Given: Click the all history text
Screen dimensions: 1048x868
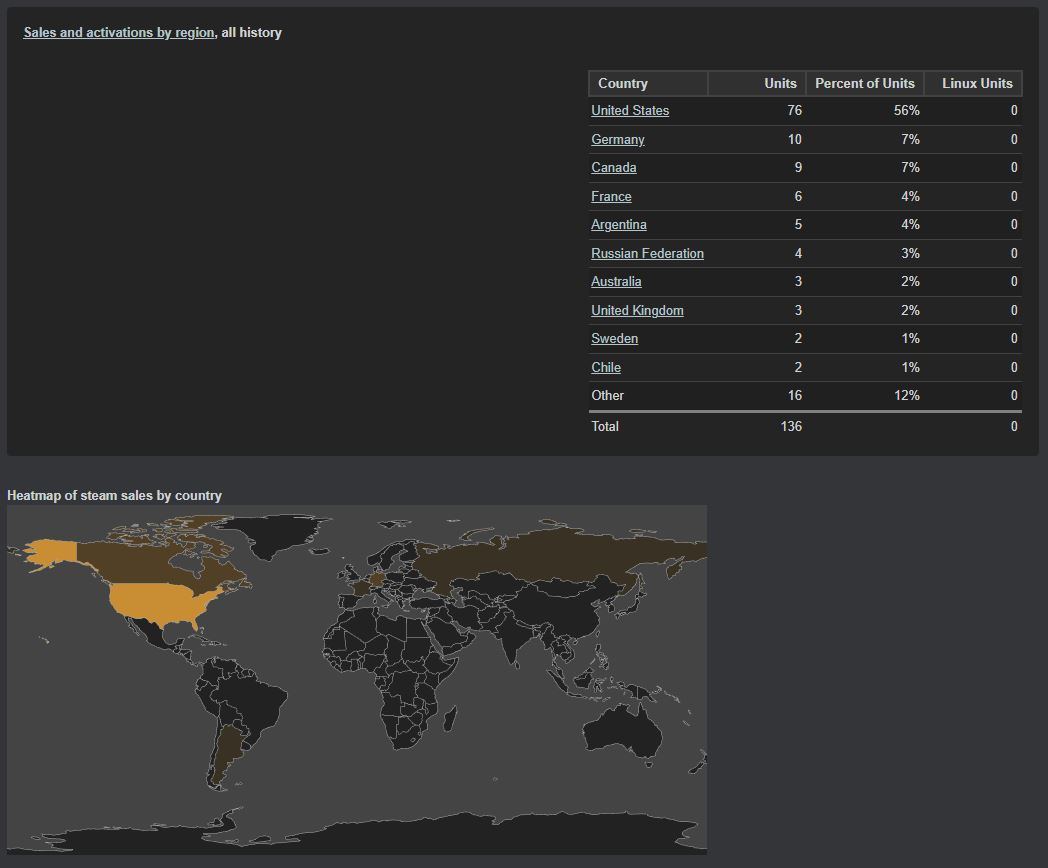Looking at the screenshot, I should [251, 33].
